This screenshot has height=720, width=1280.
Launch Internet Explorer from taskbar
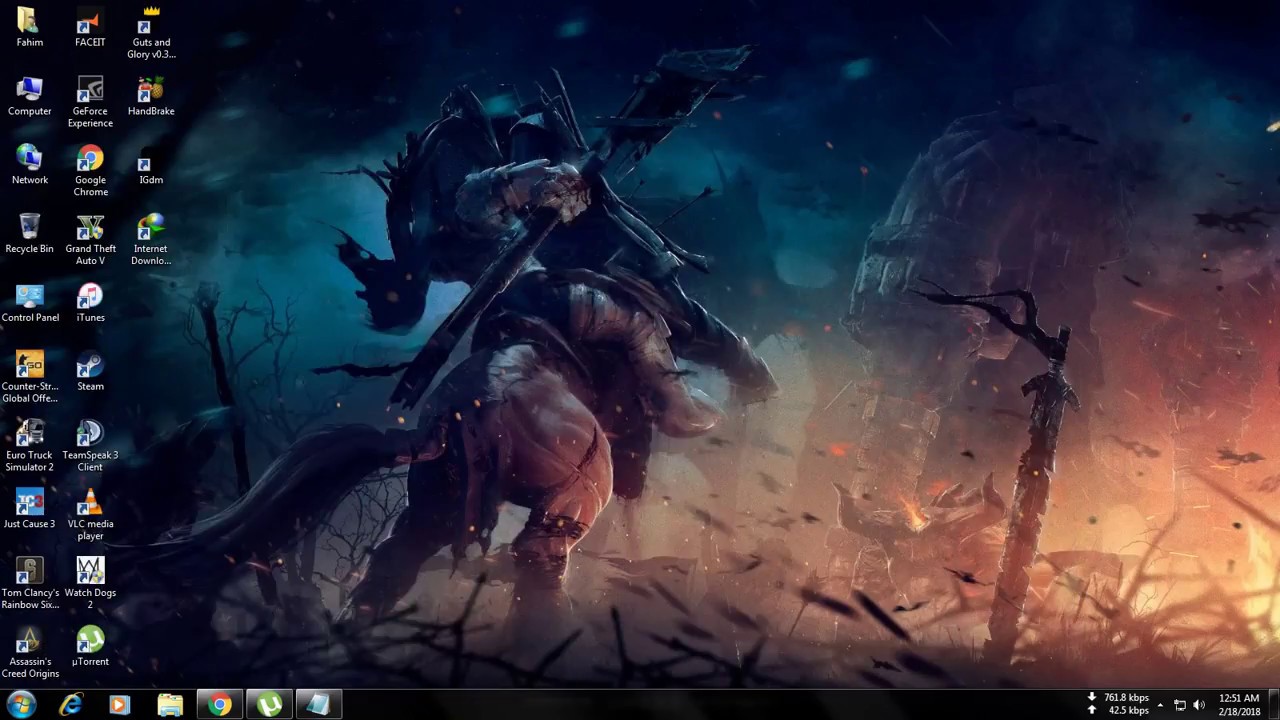tap(71, 705)
